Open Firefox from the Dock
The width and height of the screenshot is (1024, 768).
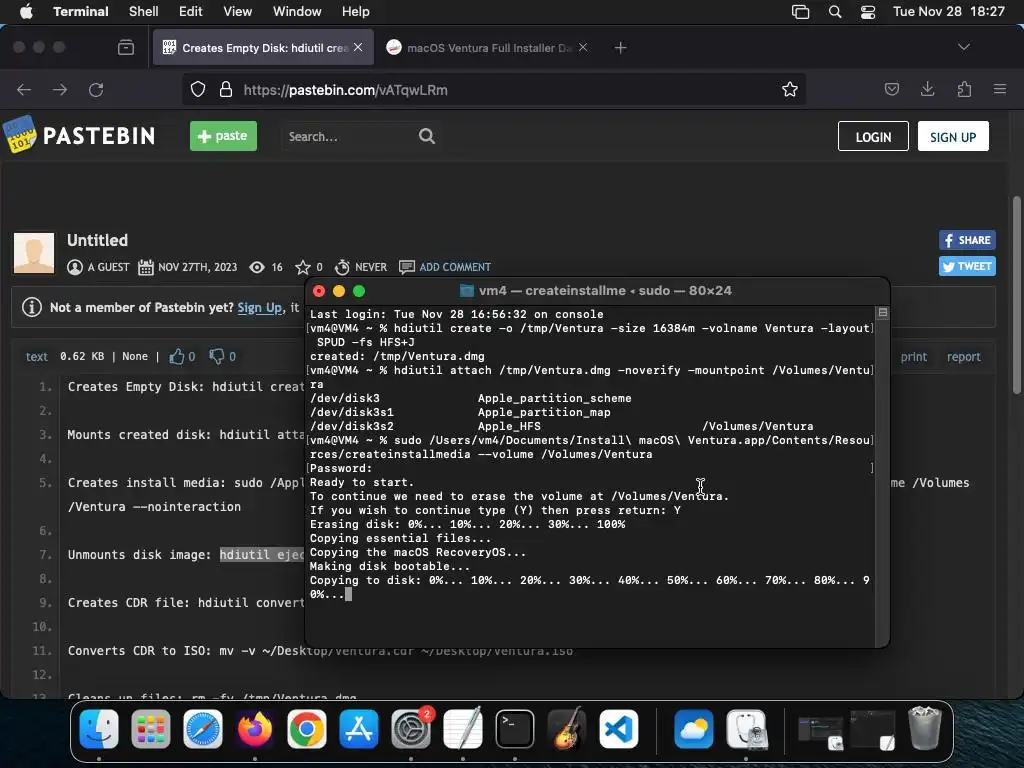[x=255, y=729]
